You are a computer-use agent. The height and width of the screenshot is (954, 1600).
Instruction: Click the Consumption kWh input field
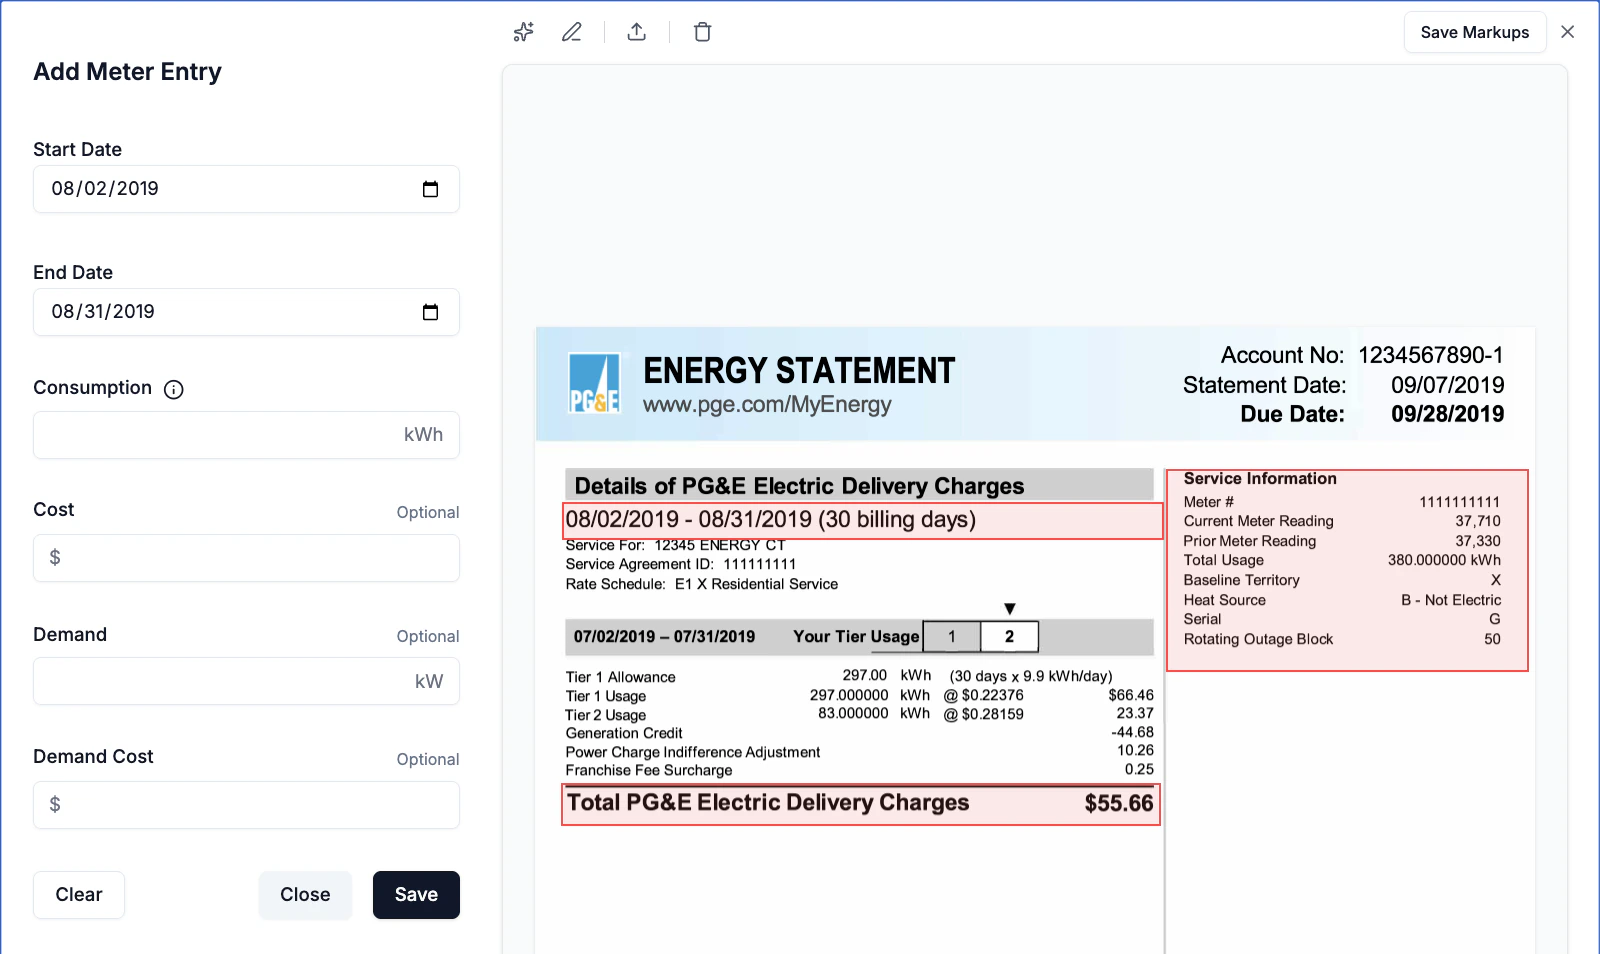pyautogui.click(x=246, y=435)
